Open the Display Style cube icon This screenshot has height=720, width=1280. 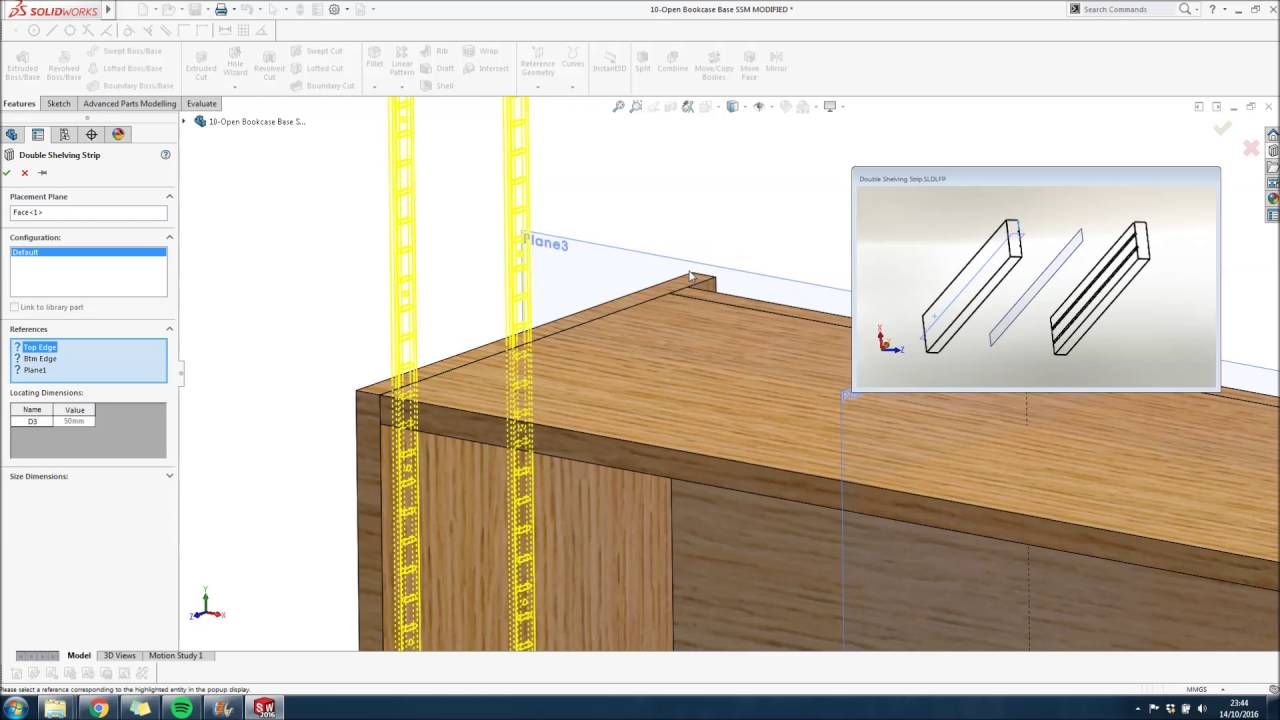pos(733,106)
